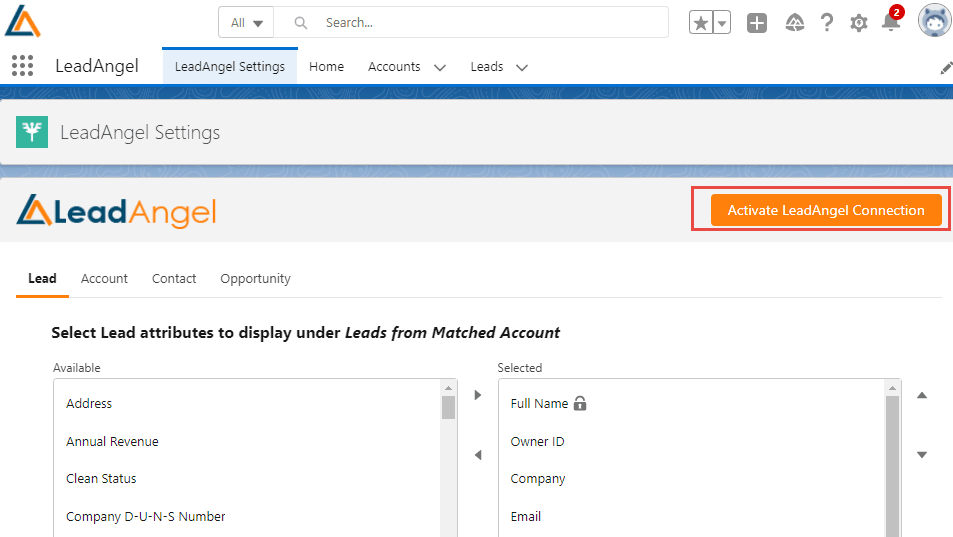Move the selection to Selected with the right arrow
The width and height of the screenshot is (953, 537).
[478, 395]
